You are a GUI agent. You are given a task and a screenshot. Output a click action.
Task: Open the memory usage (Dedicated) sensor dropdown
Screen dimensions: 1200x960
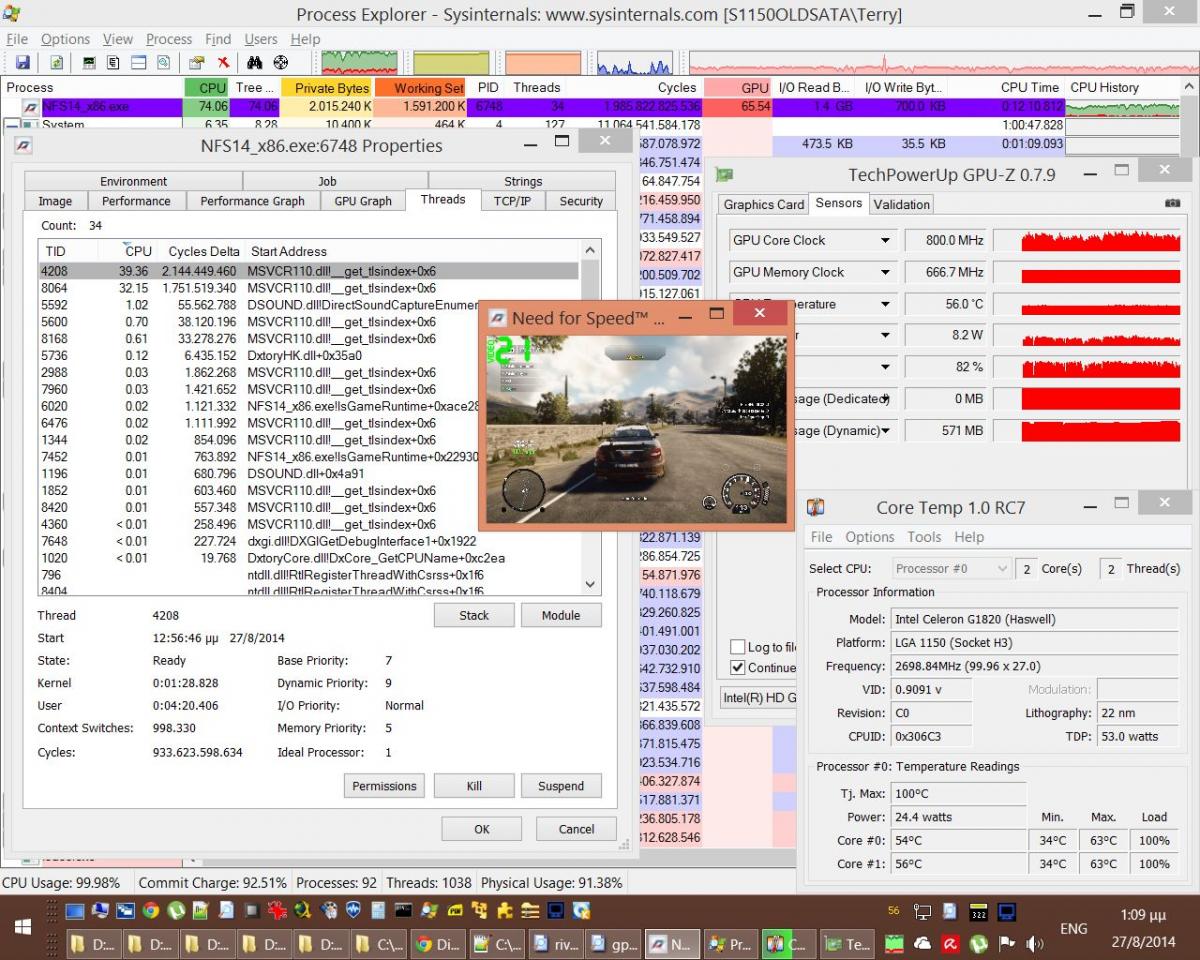(885, 399)
